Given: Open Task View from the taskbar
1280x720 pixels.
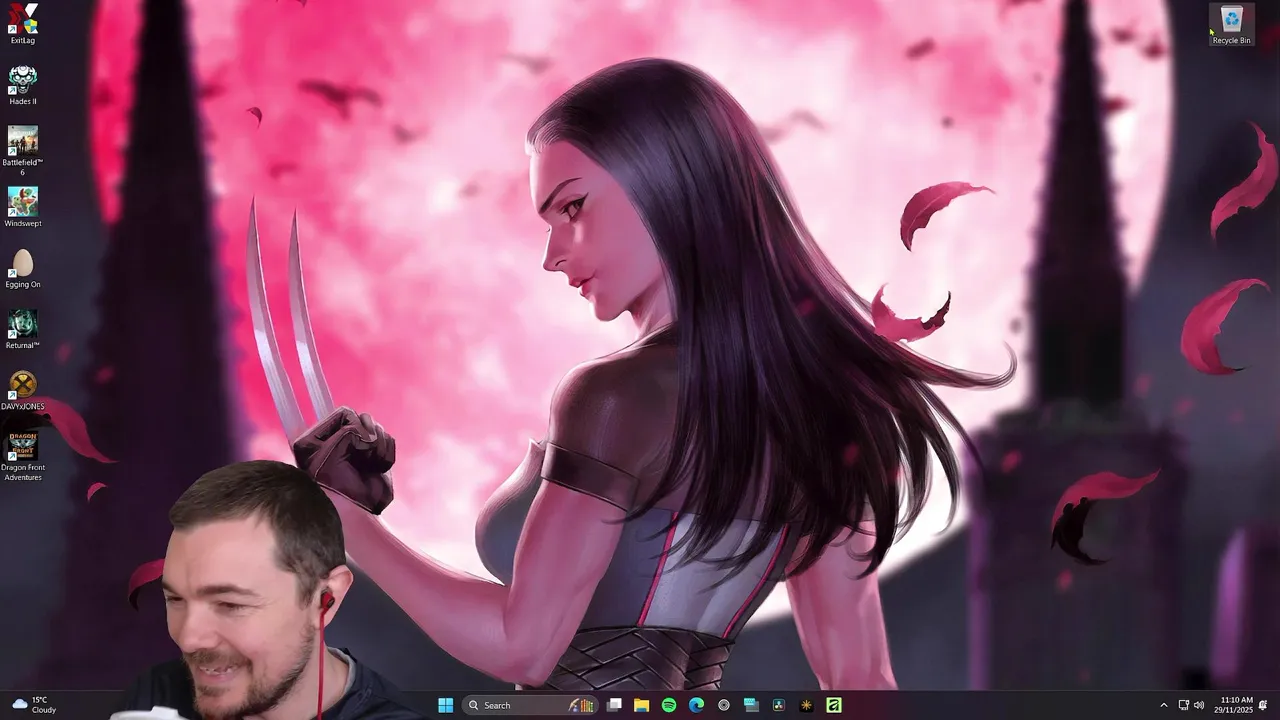Looking at the screenshot, I should coord(614,705).
